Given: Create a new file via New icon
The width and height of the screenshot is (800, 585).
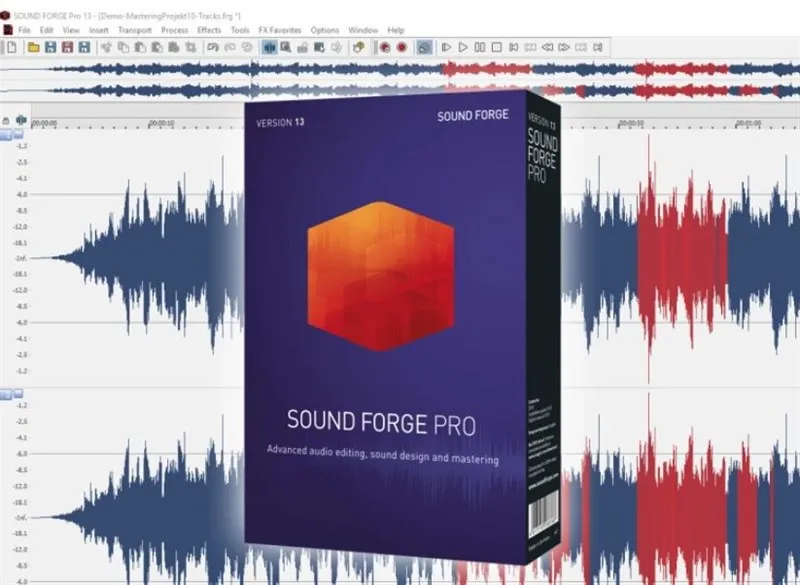Looking at the screenshot, I should pyautogui.click(x=11, y=46).
